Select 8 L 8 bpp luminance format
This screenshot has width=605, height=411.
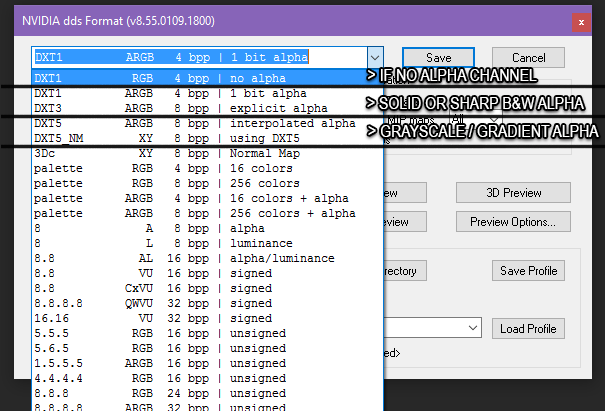pyautogui.click(x=208, y=244)
